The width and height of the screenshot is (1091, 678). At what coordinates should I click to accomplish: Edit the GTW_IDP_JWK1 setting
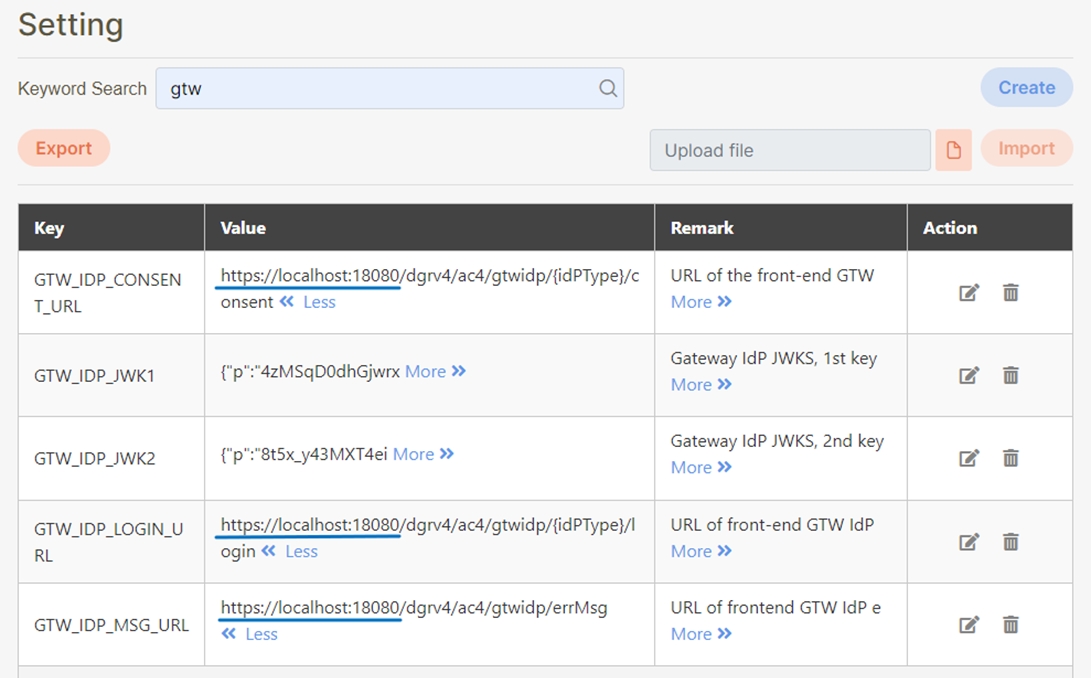pos(968,375)
